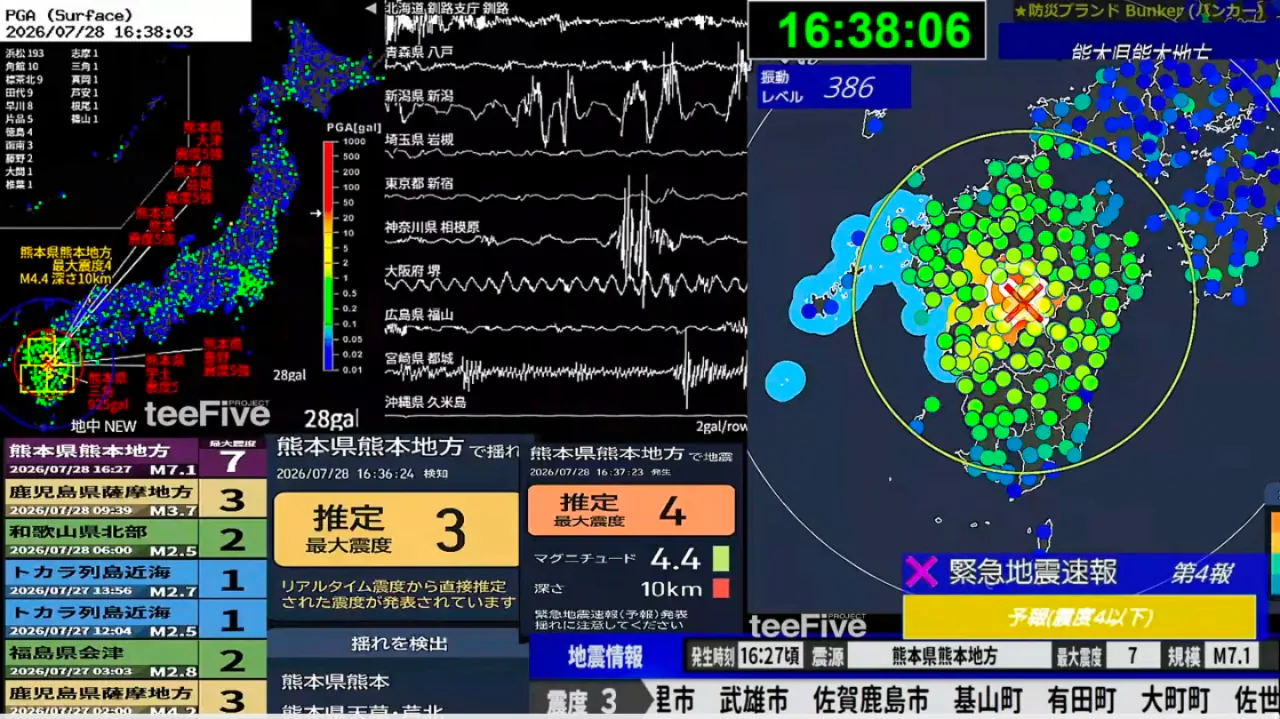Image resolution: width=1280 pixels, height=719 pixels.
Task: Click the 沖縄県 久米島 waveform label
Action: click(x=428, y=402)
